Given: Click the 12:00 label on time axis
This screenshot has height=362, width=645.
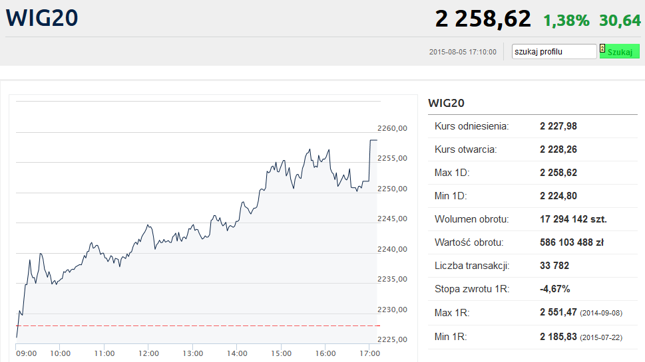Looking at the screenshot, I should pyautogui.click(x=148, y=353).
